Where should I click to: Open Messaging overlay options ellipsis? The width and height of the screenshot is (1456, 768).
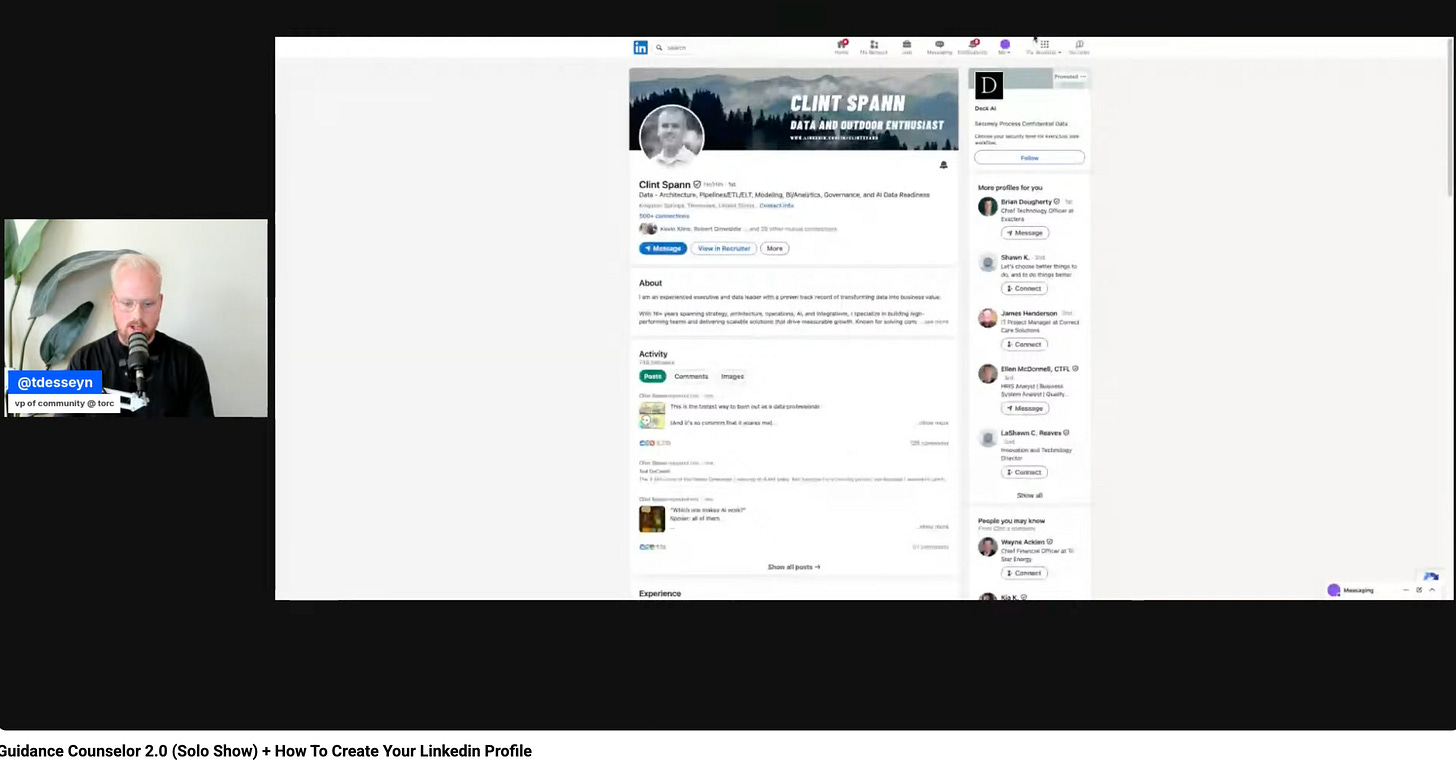pyautogui.click(x=1406, y=590)
